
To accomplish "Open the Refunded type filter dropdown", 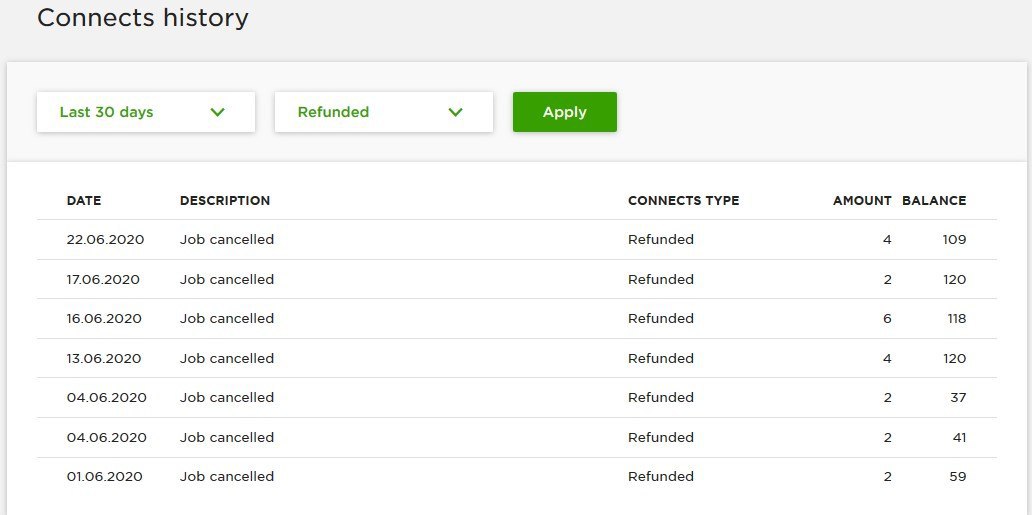I will [384, 112].
